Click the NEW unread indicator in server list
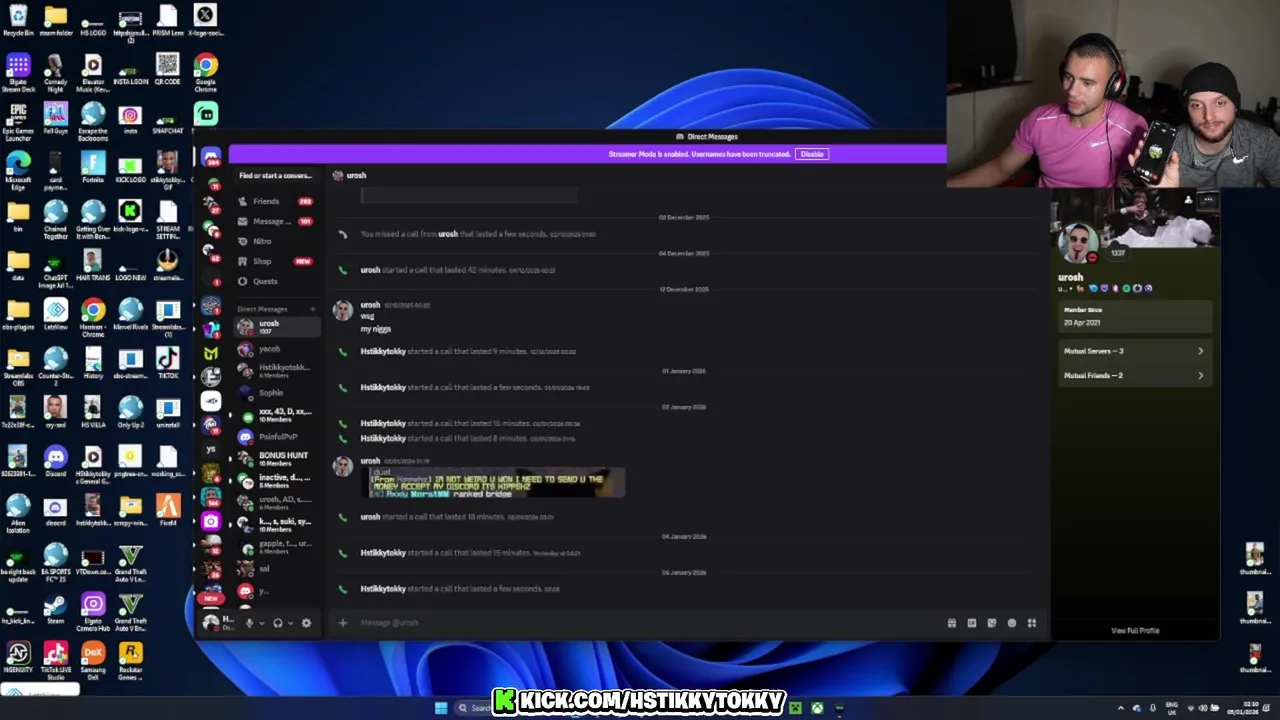The height and width of the screenshot is (720, 1280). pos(210,598)
